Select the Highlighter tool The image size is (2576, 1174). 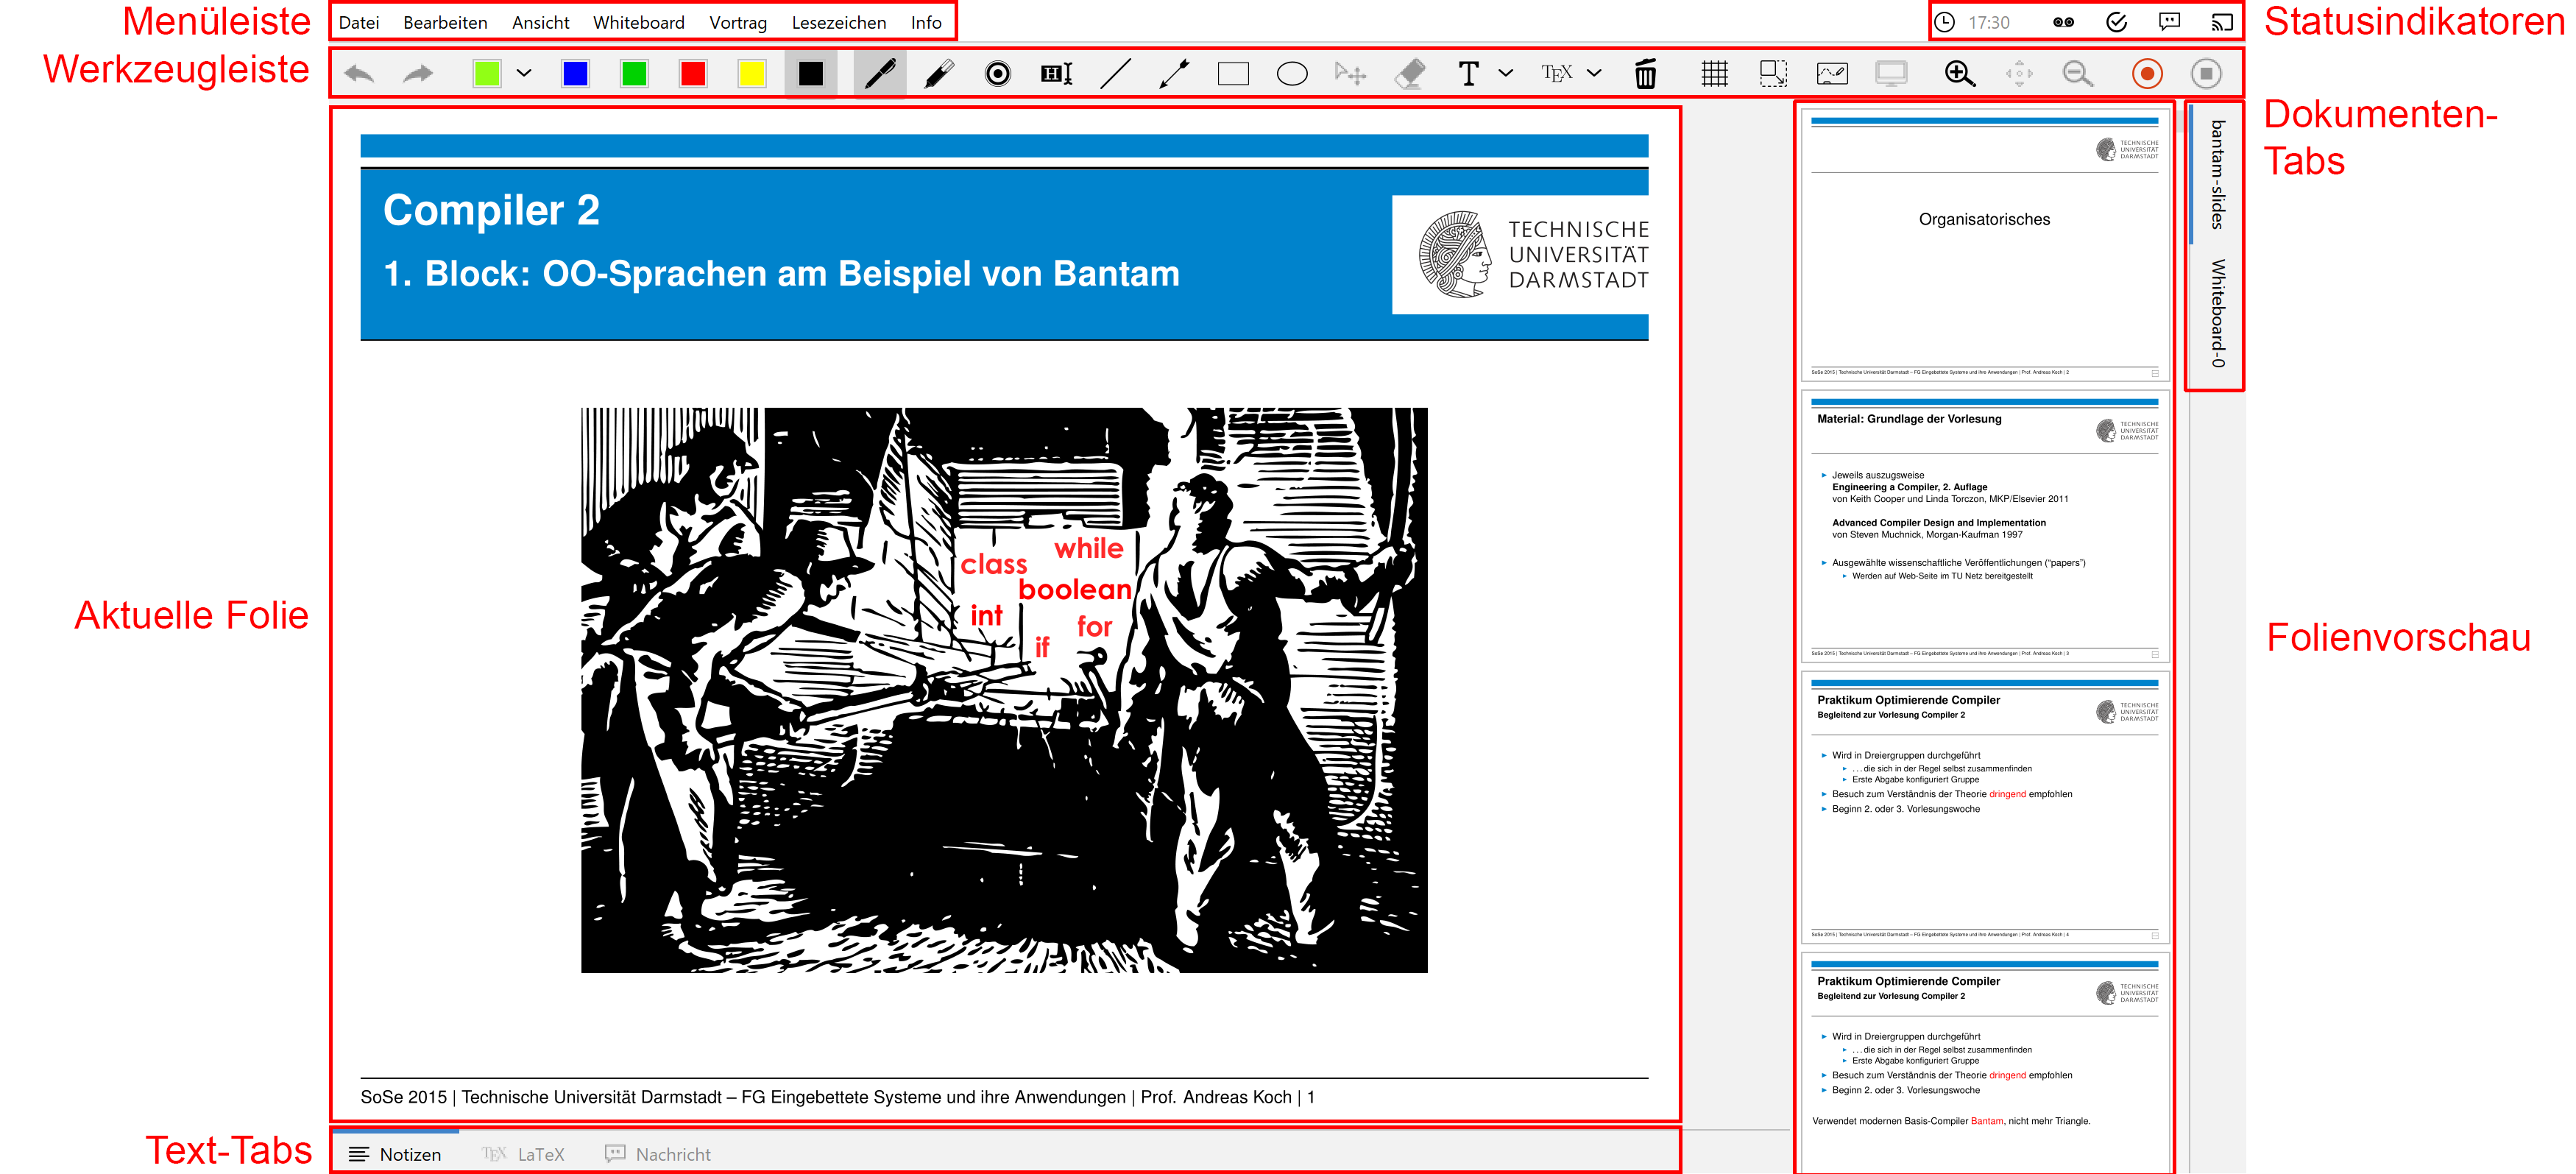tap(938, 73)
